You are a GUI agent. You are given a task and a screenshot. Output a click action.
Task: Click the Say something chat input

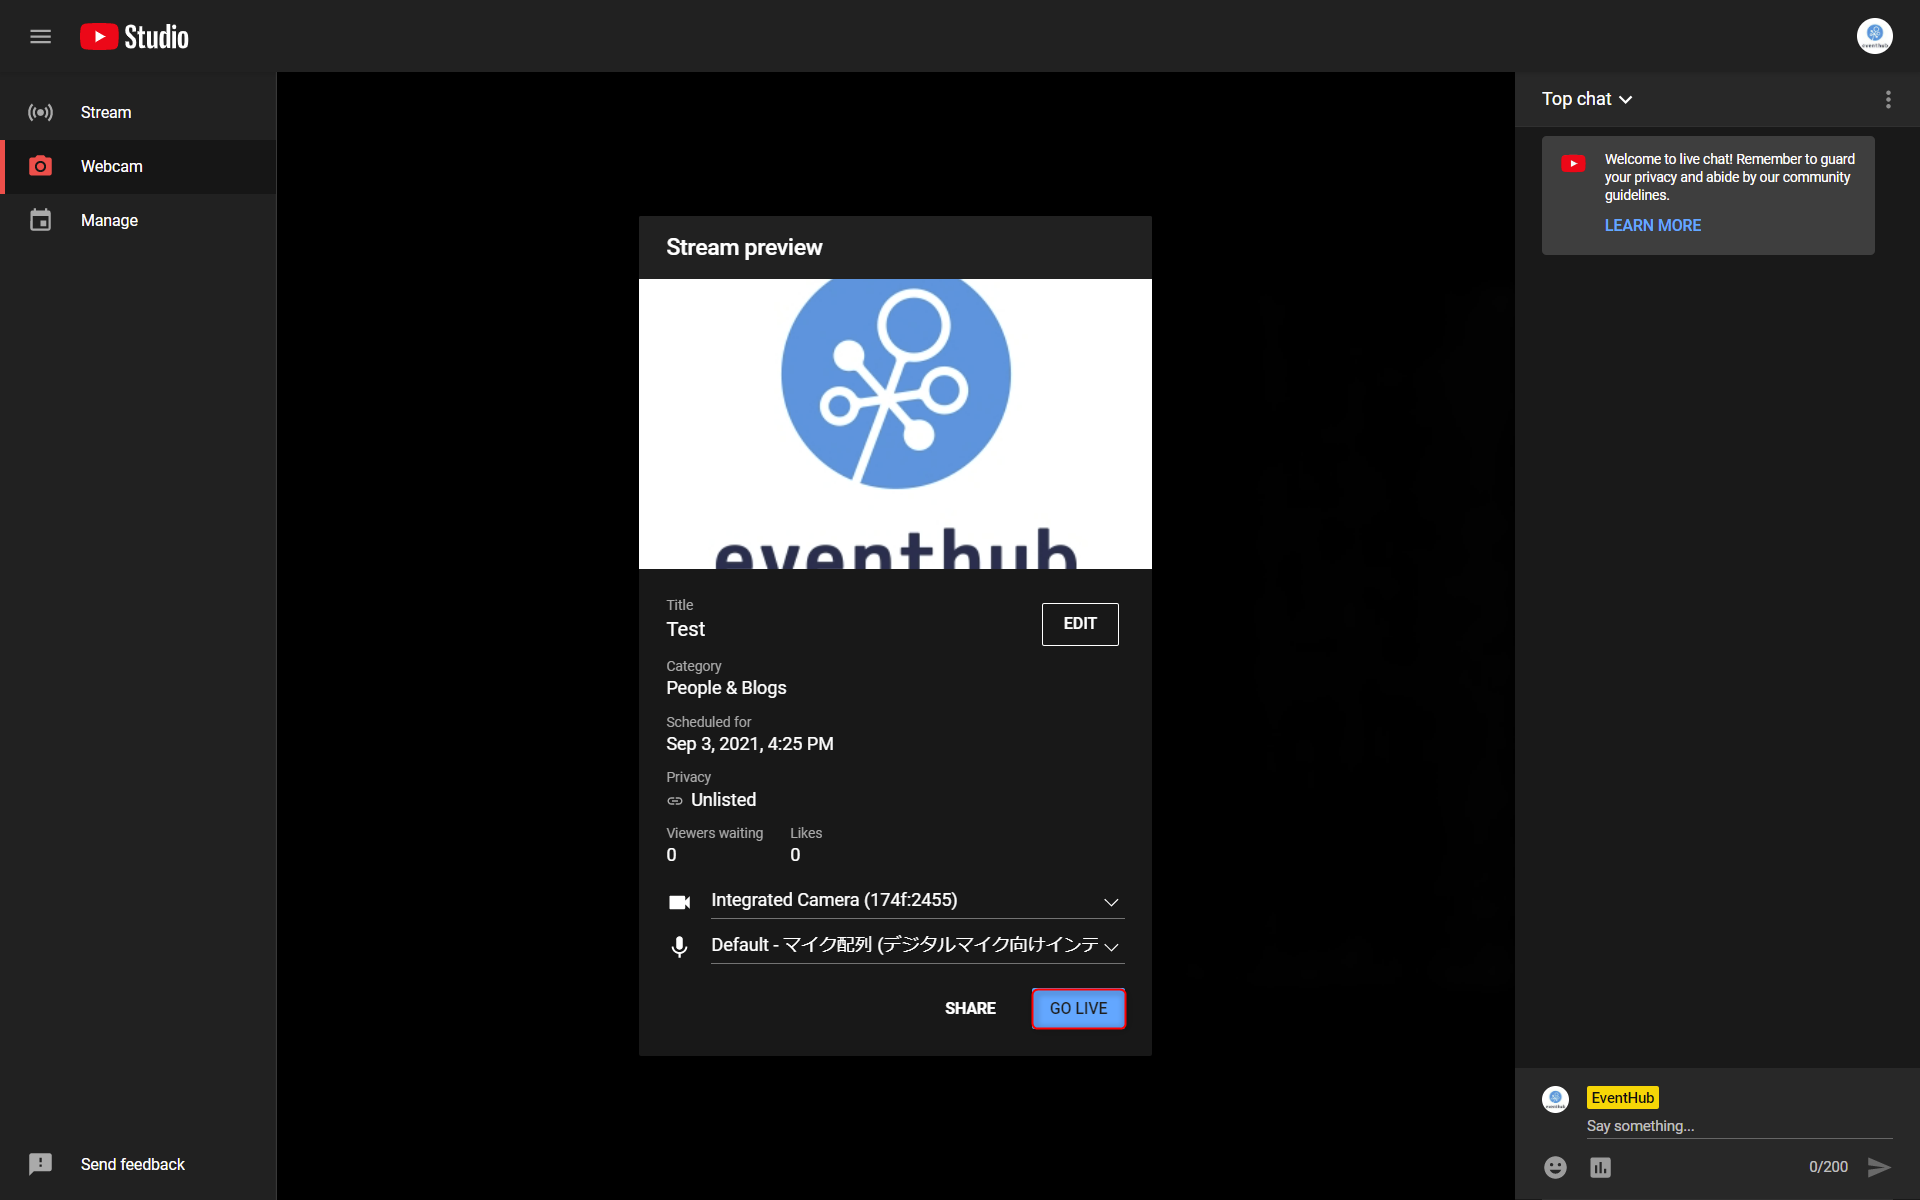(1739, 1126)
